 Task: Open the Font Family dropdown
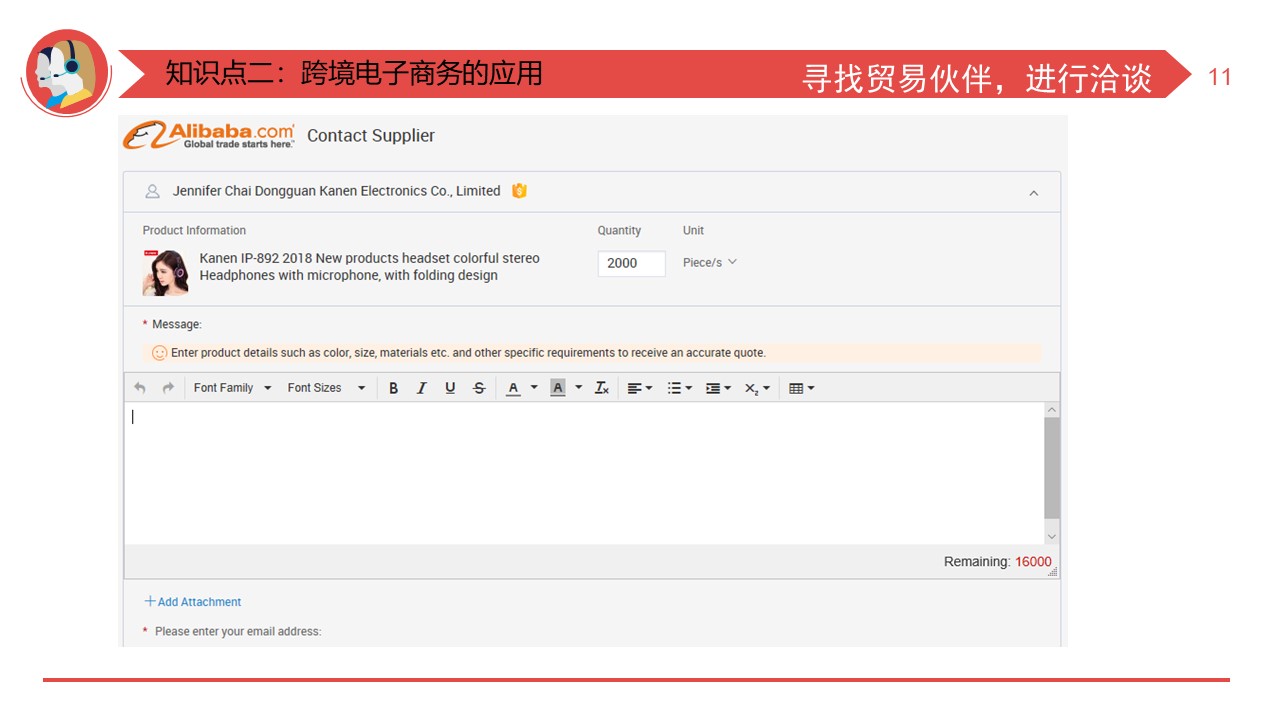tap(233, 388)
